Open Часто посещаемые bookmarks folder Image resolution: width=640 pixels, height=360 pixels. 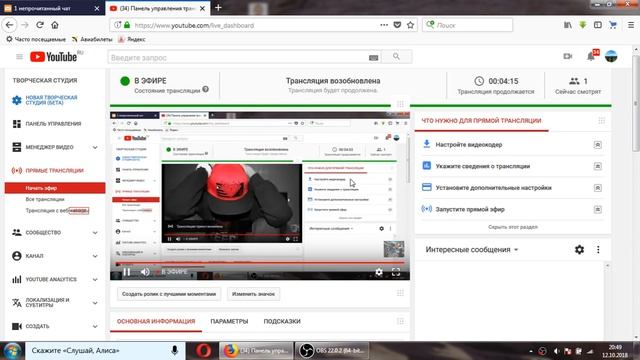[36, 39]
